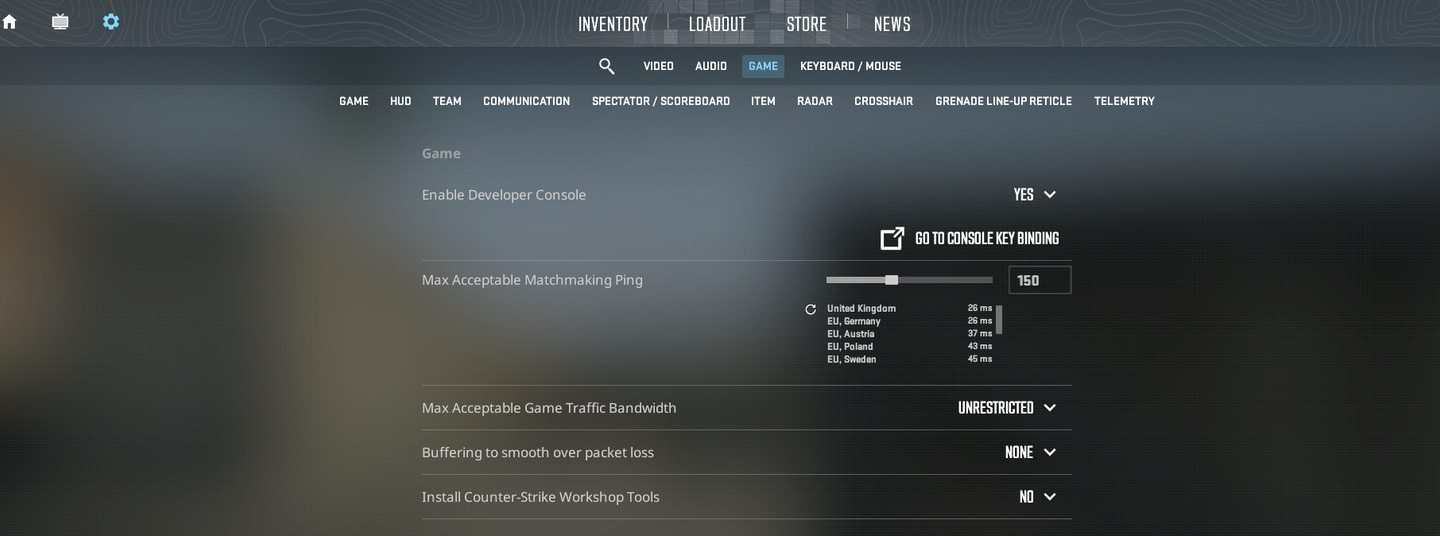This screenshot has width=1440, height=536.
Task: Open the Inventory page
Action: point(613,24)
